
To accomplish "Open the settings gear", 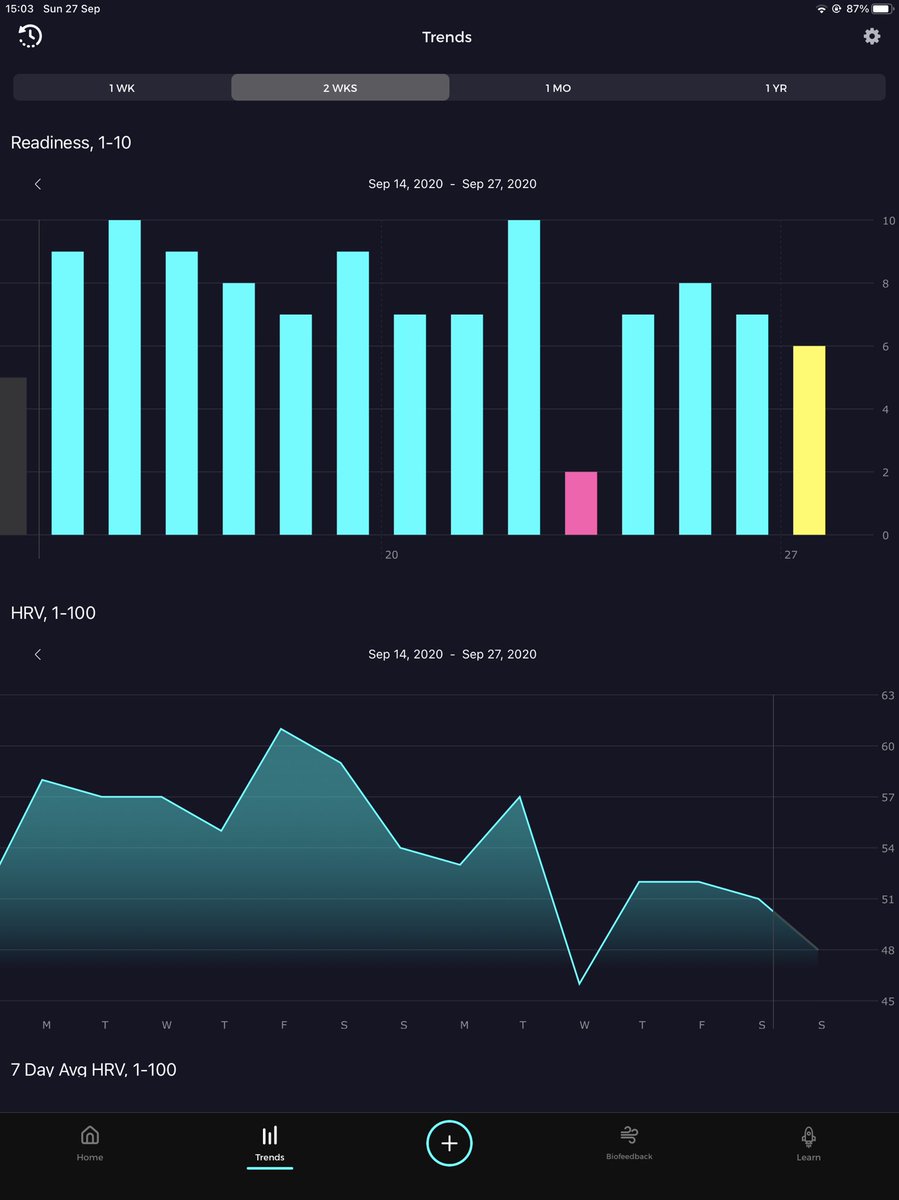I will 871,36.
